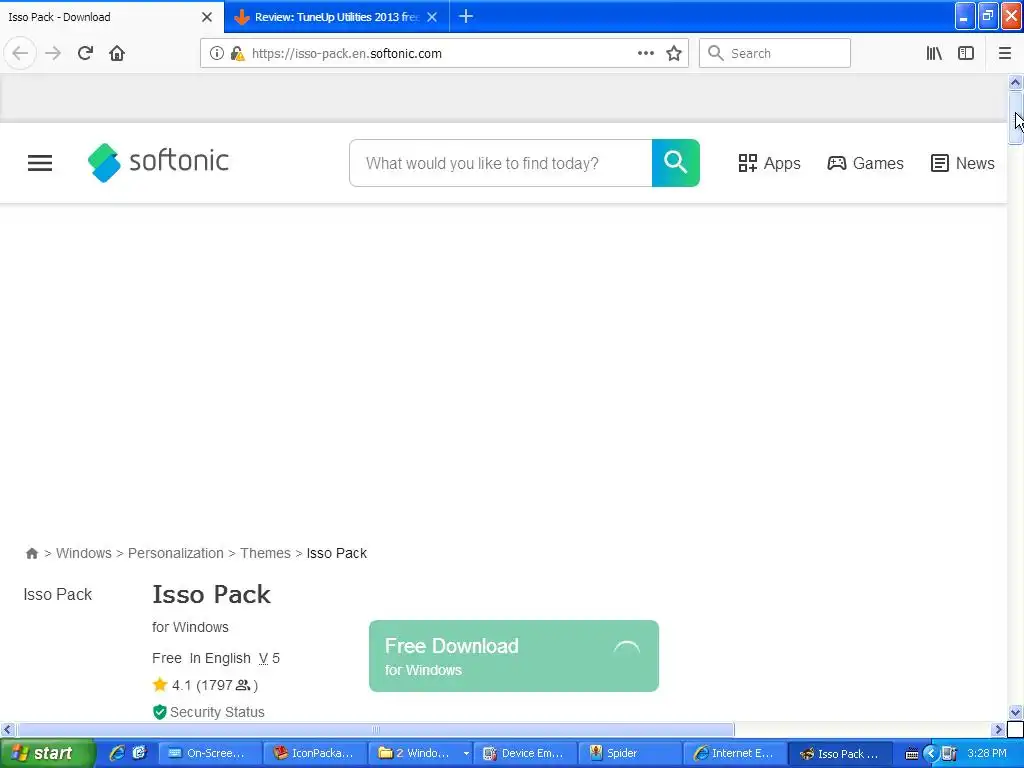1024x768 pixels.
Task: Close the Isso Pack - Download tab
Action: 207,17
